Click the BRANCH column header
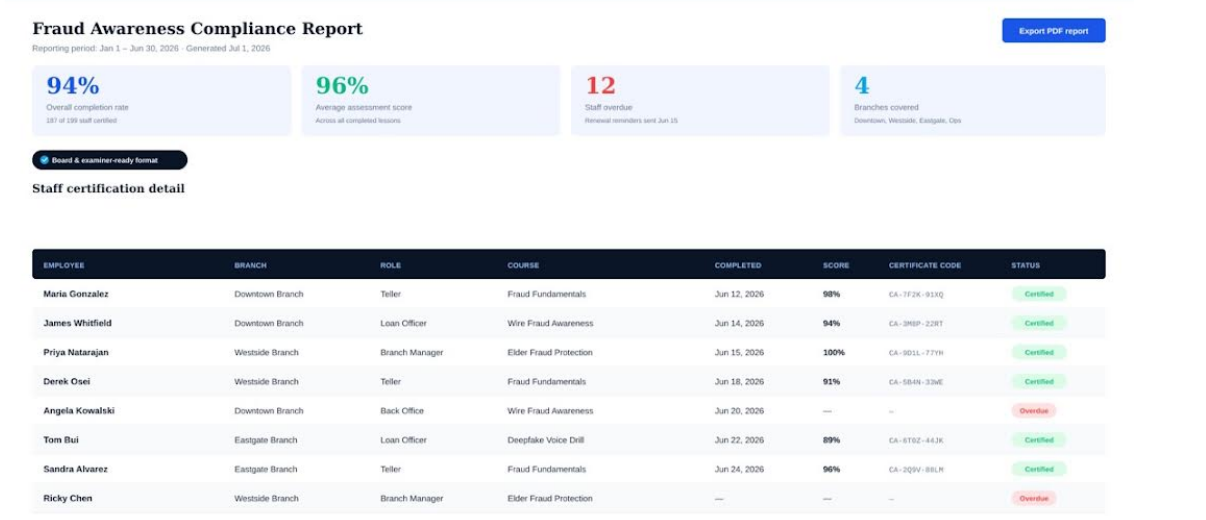Screen dimensions: 1206x520 click(x=250, y=266)
